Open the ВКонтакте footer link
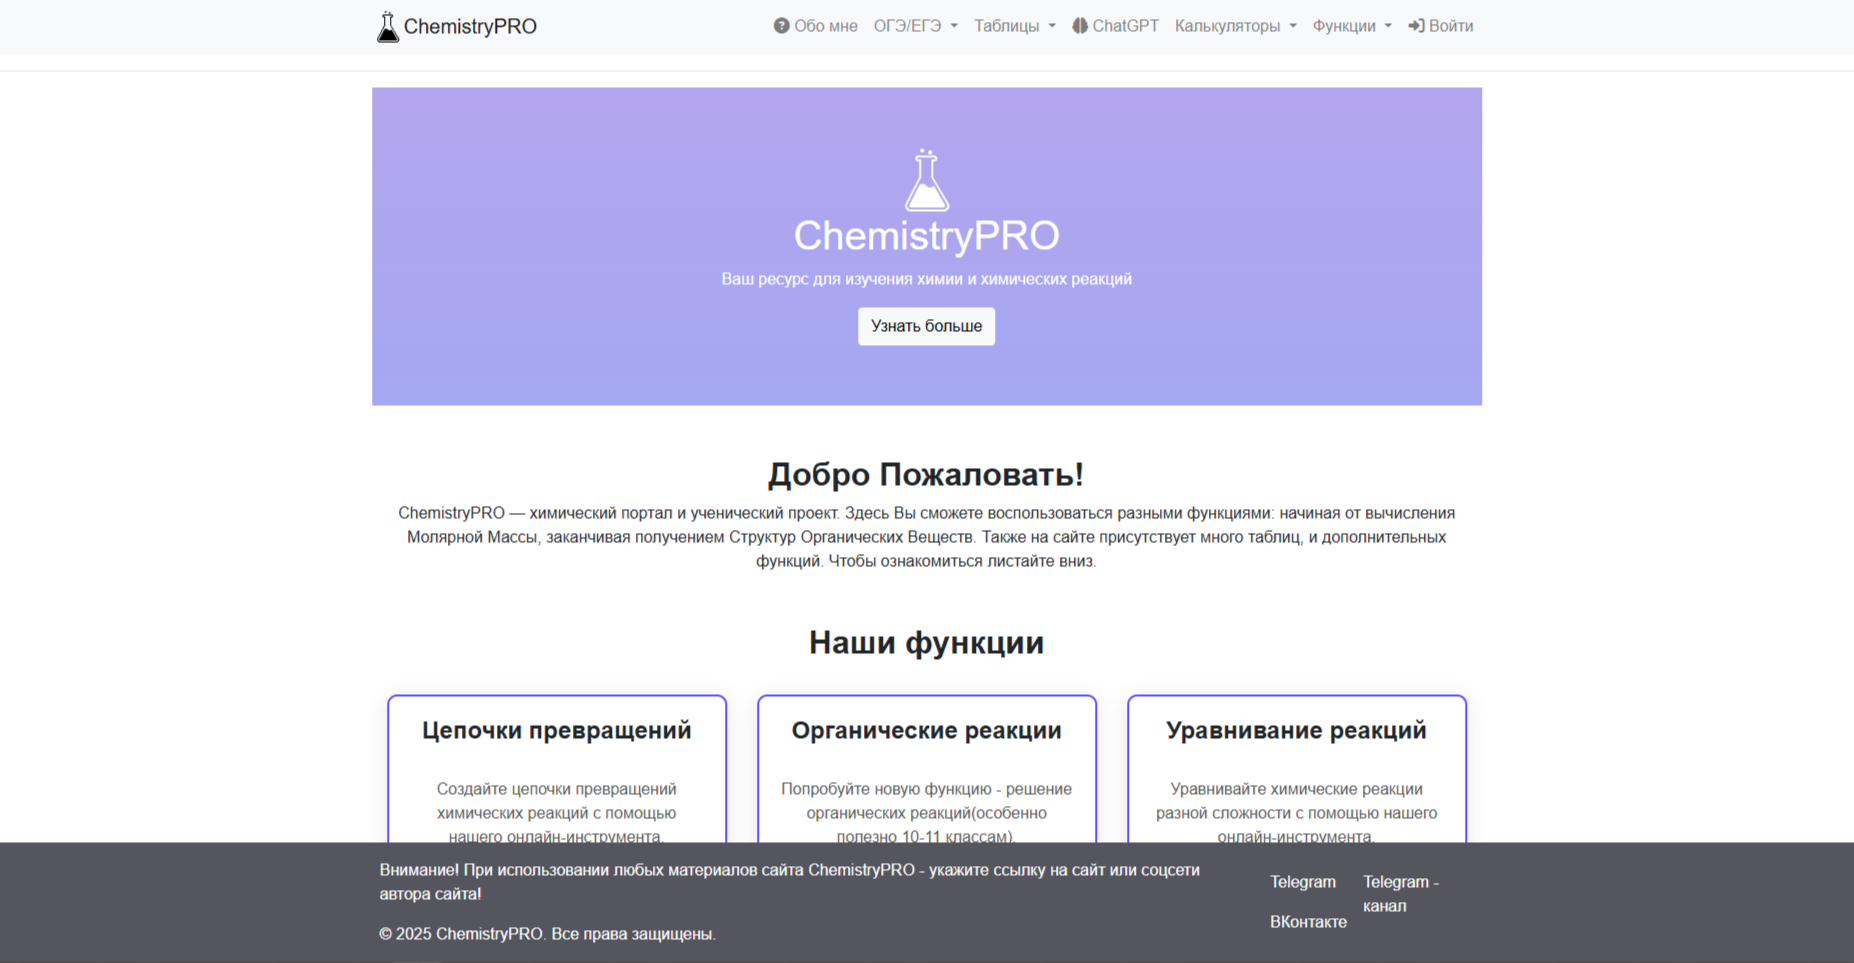Viewport: 1854px width, 963px height. [x=1308, y=922]
